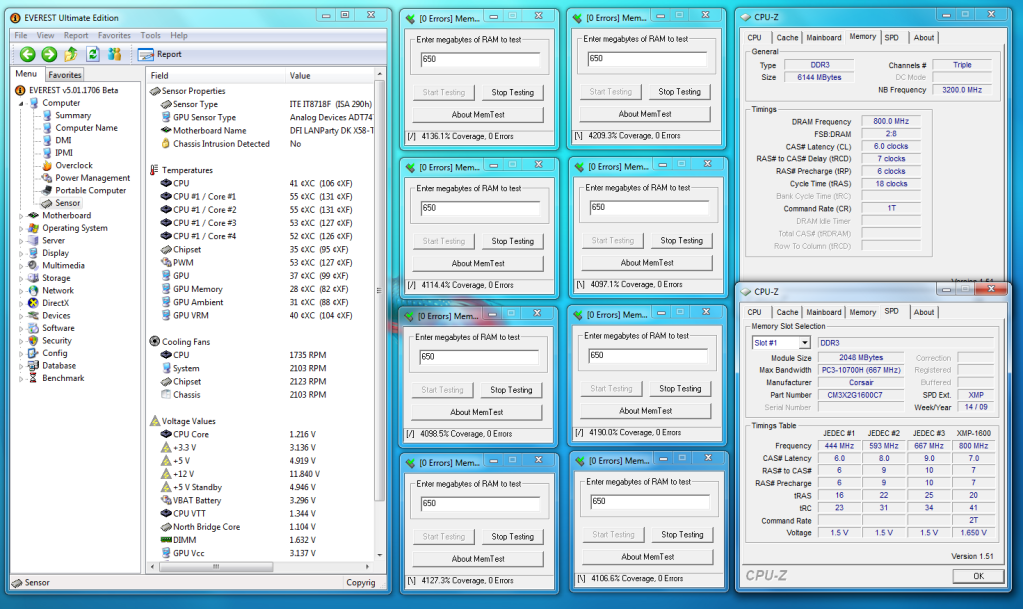Click the green Forward arrow in EVEREST toolbar
The image size is (1023, 609).
(x=49, y=54)
